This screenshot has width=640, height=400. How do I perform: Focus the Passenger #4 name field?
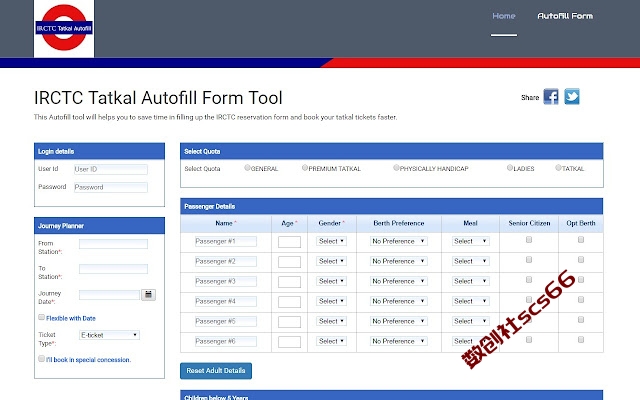(226, 301)
